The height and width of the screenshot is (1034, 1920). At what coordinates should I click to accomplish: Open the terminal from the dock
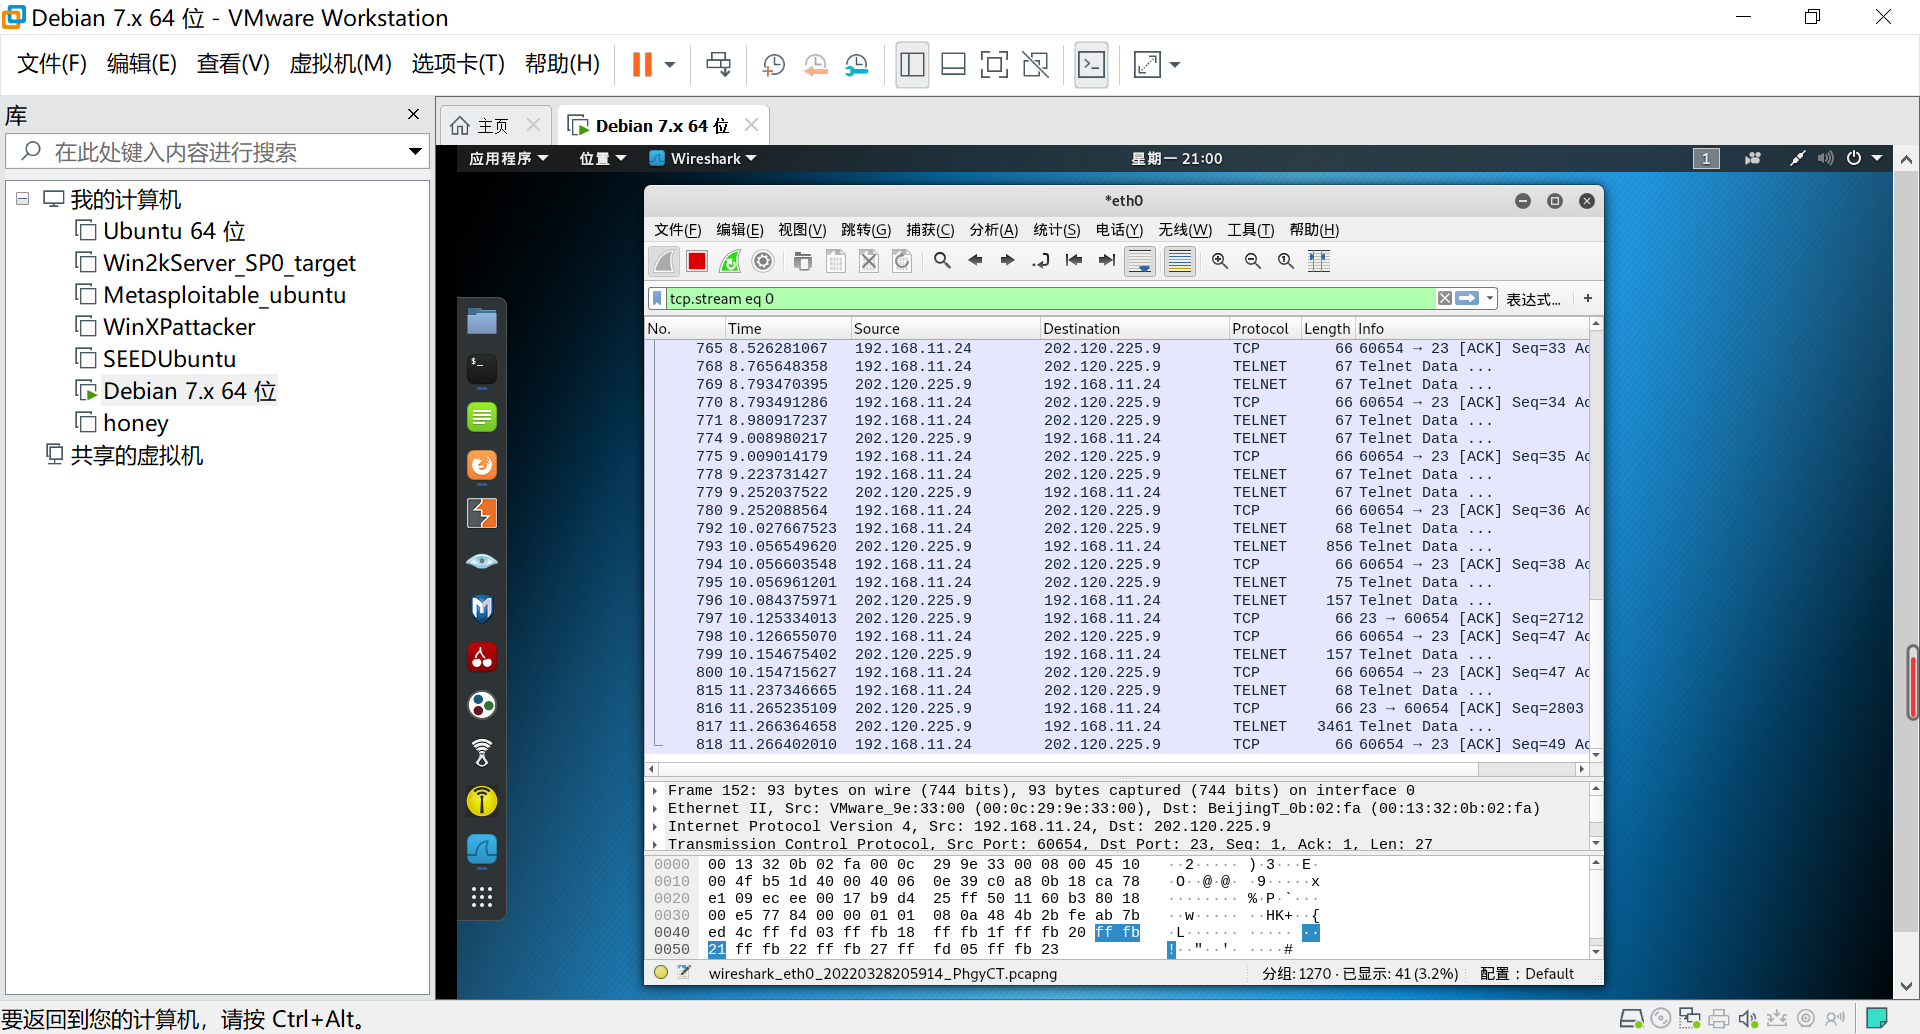click(x=482, y=368)
